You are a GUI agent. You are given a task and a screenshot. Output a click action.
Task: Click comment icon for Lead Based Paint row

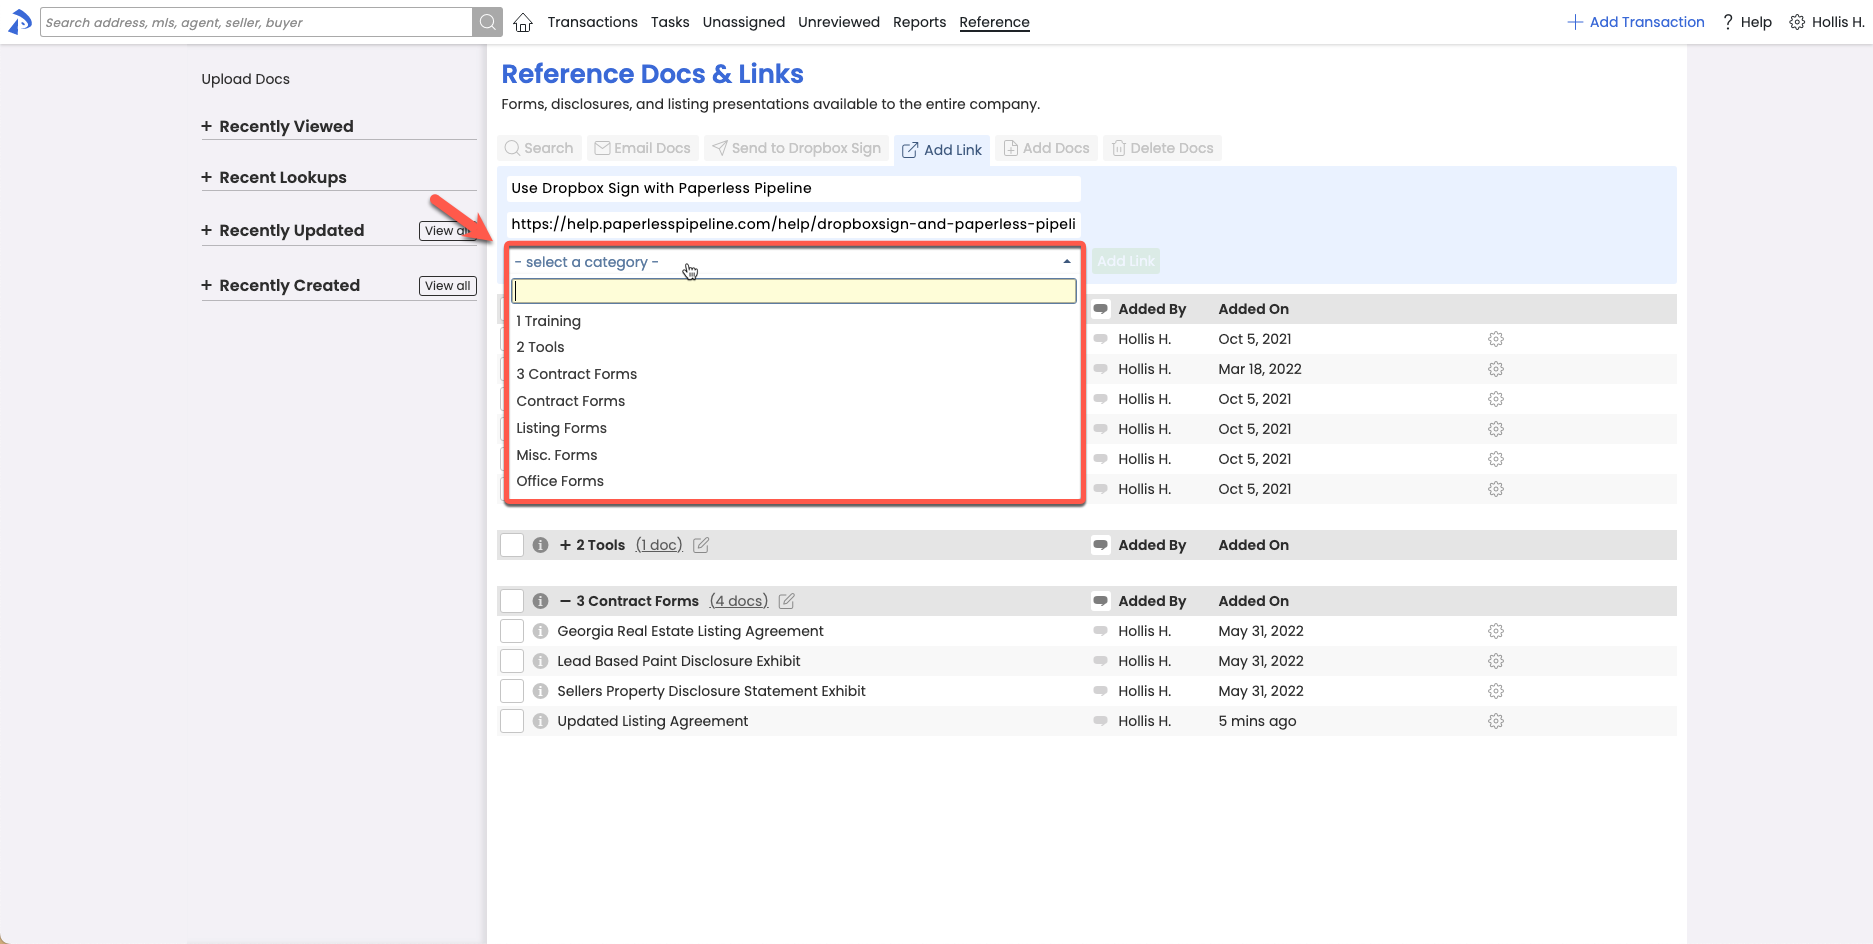1100,661
